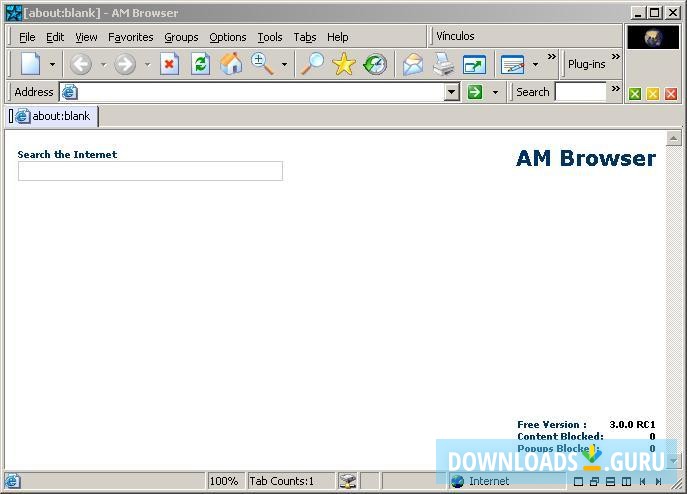
Task: Expand the Search bar overflow chevron
Action: [616, 88]
